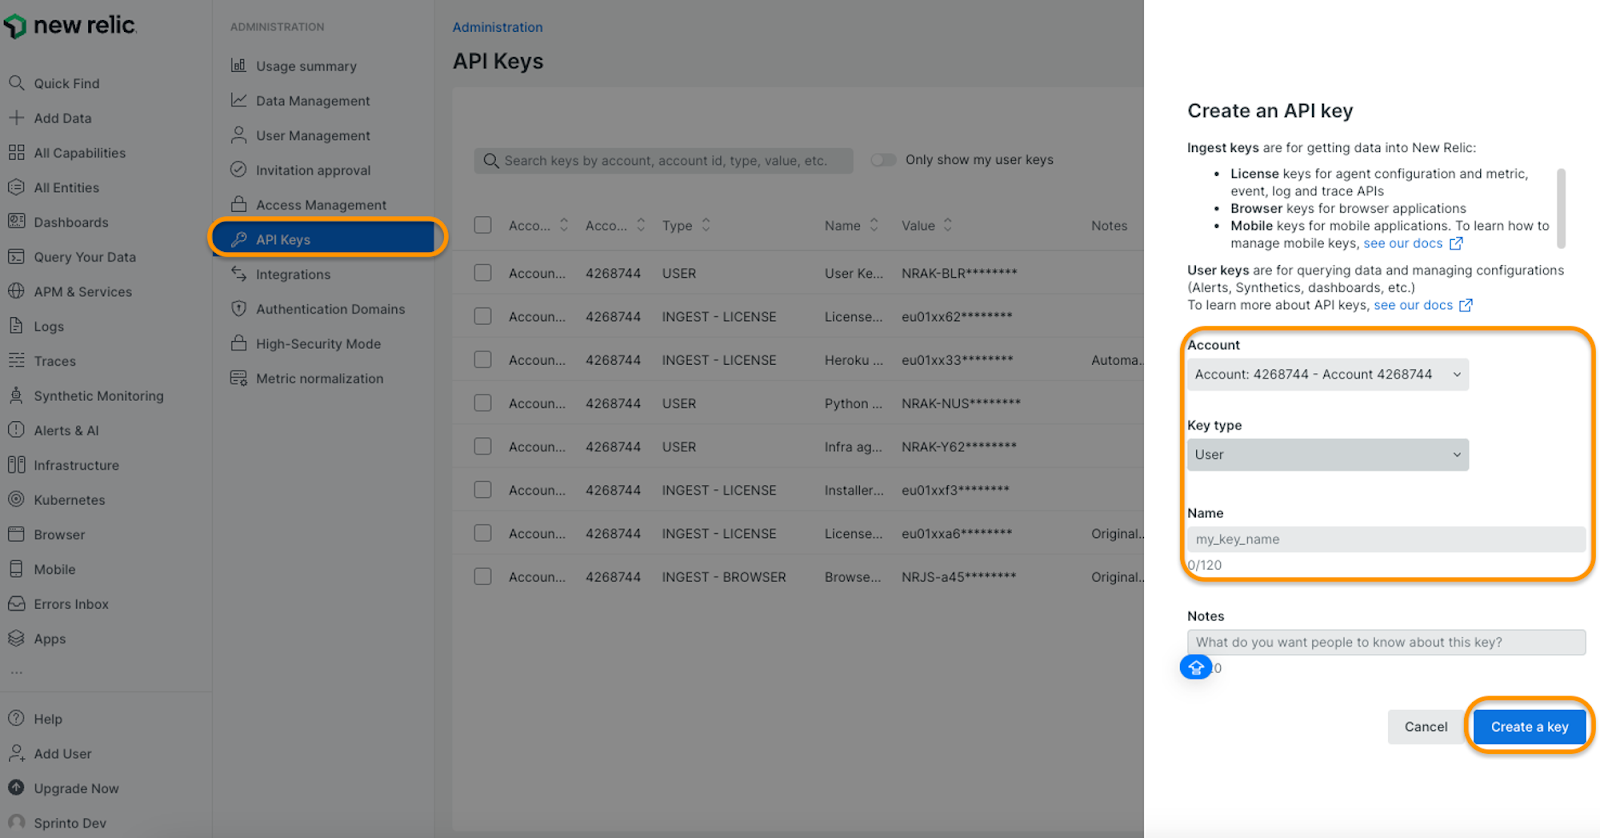Click the Apps stack icon

pos(16,639)
